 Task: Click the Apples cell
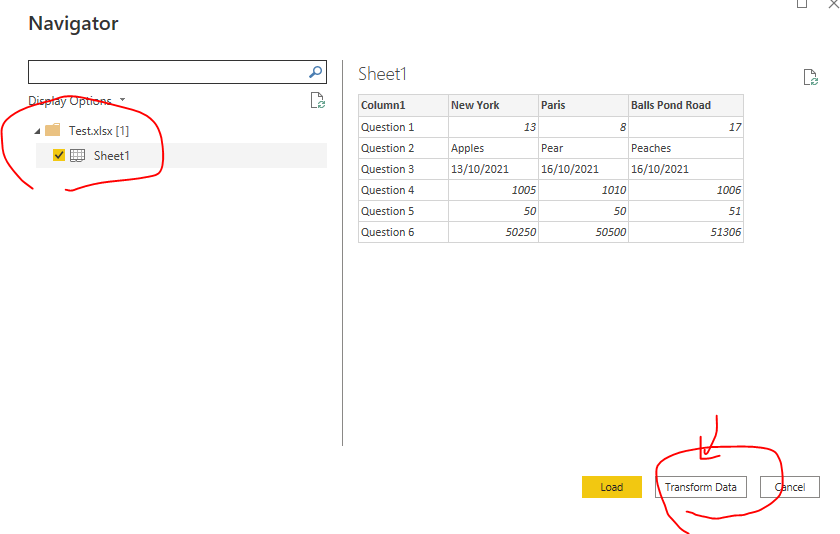point(493,148)
